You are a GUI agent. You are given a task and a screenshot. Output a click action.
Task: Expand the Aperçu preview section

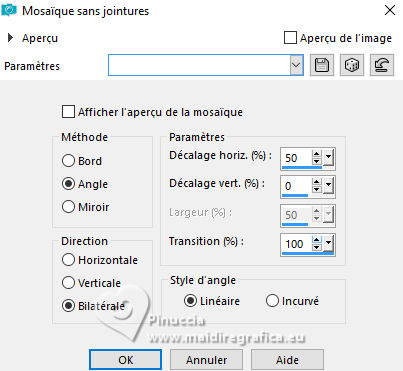coord(10,38)
